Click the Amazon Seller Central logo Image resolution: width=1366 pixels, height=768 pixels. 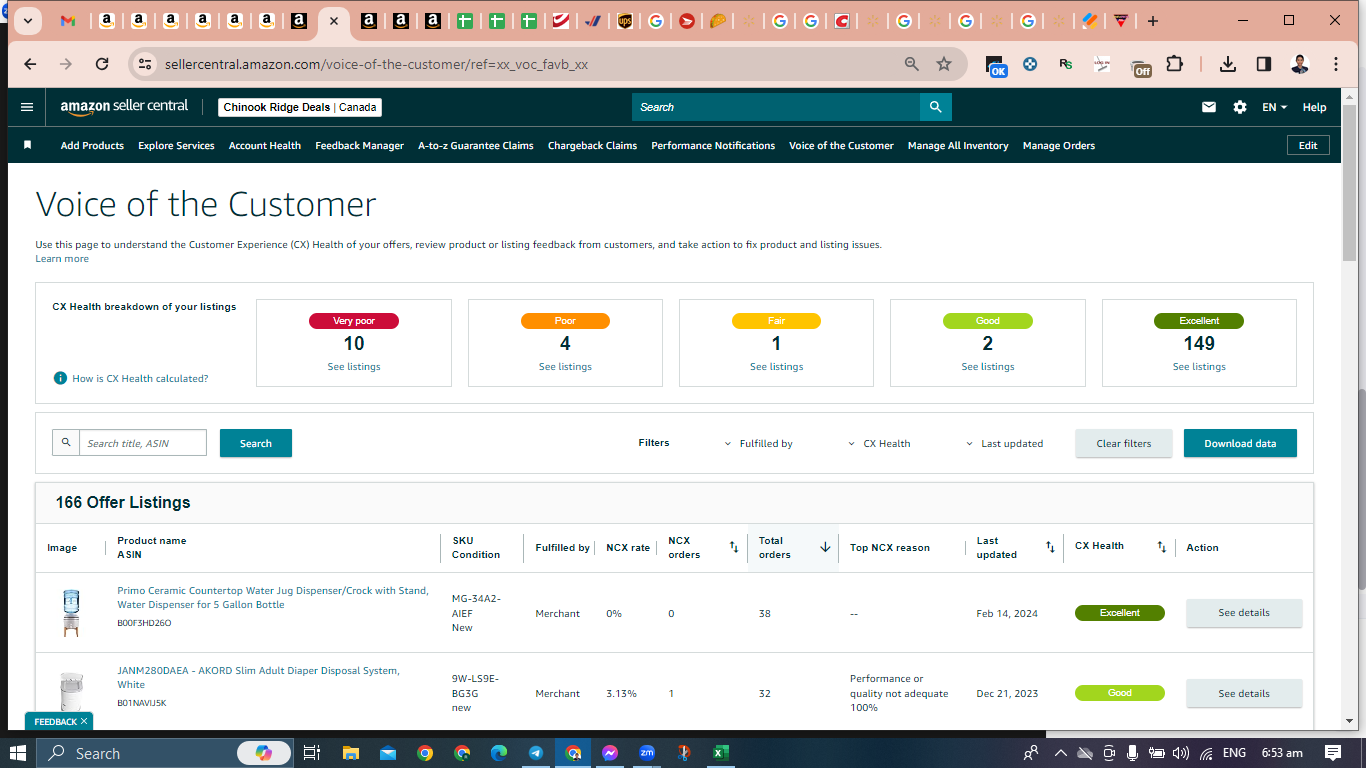coord(124,107)
